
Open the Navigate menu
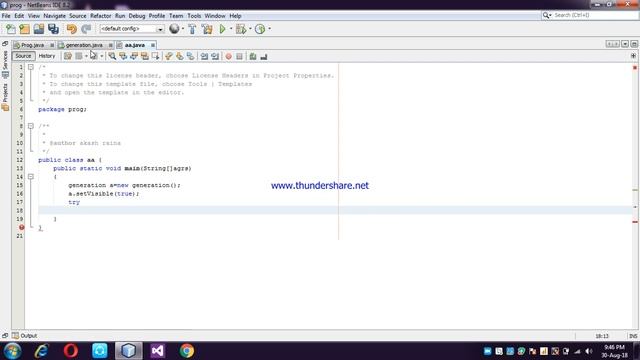[54, 16]
